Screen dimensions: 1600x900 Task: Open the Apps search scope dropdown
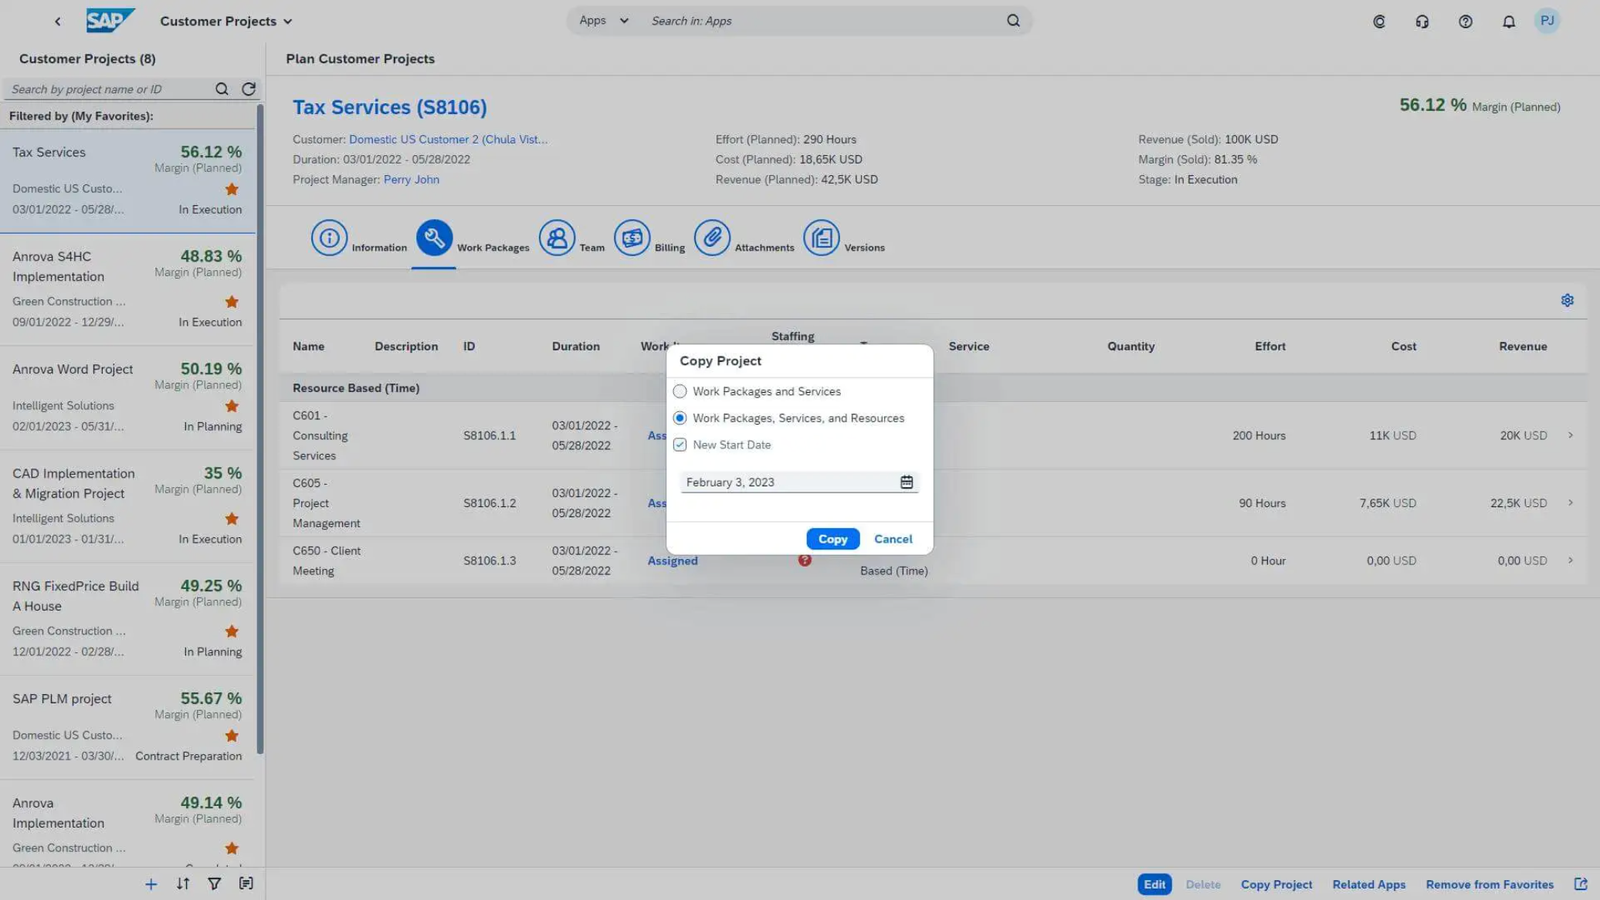coord(604,21)
